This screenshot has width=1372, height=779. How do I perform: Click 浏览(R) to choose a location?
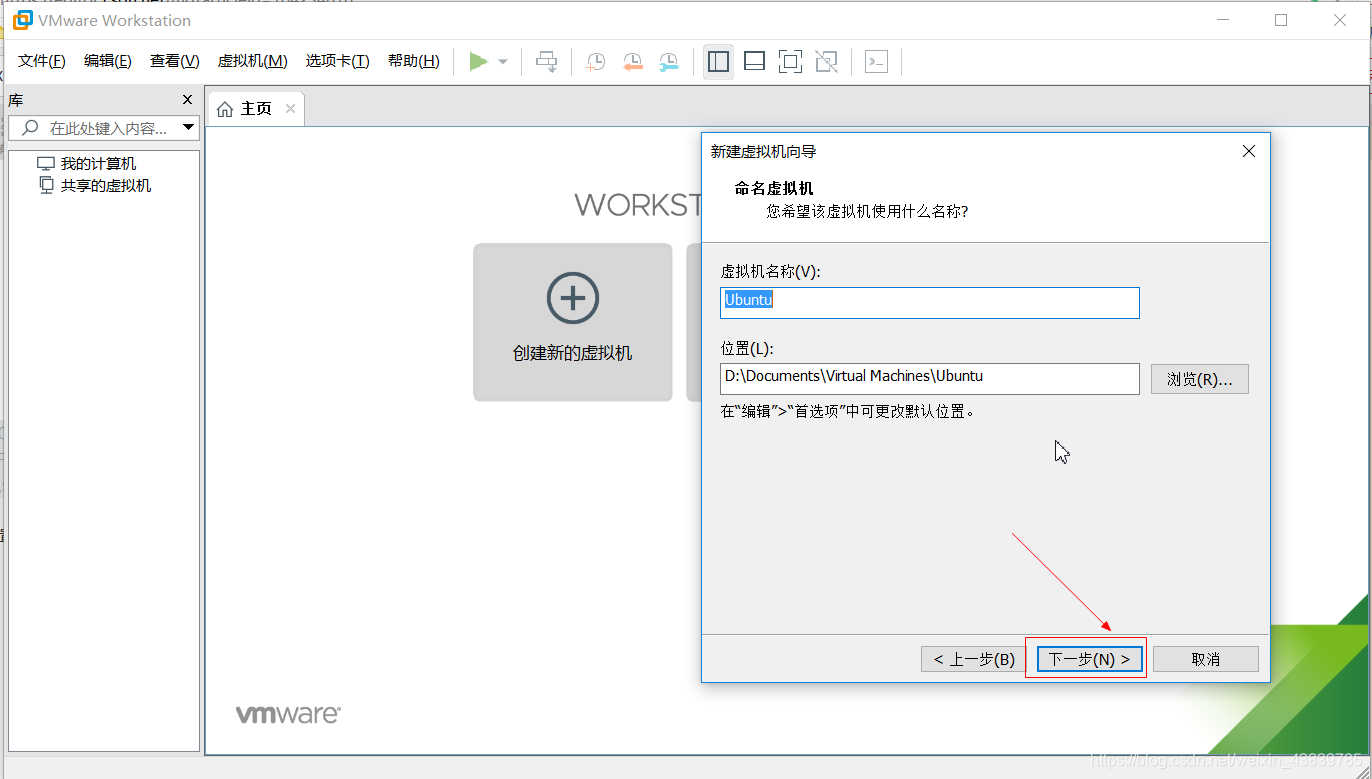[1199, 378]
